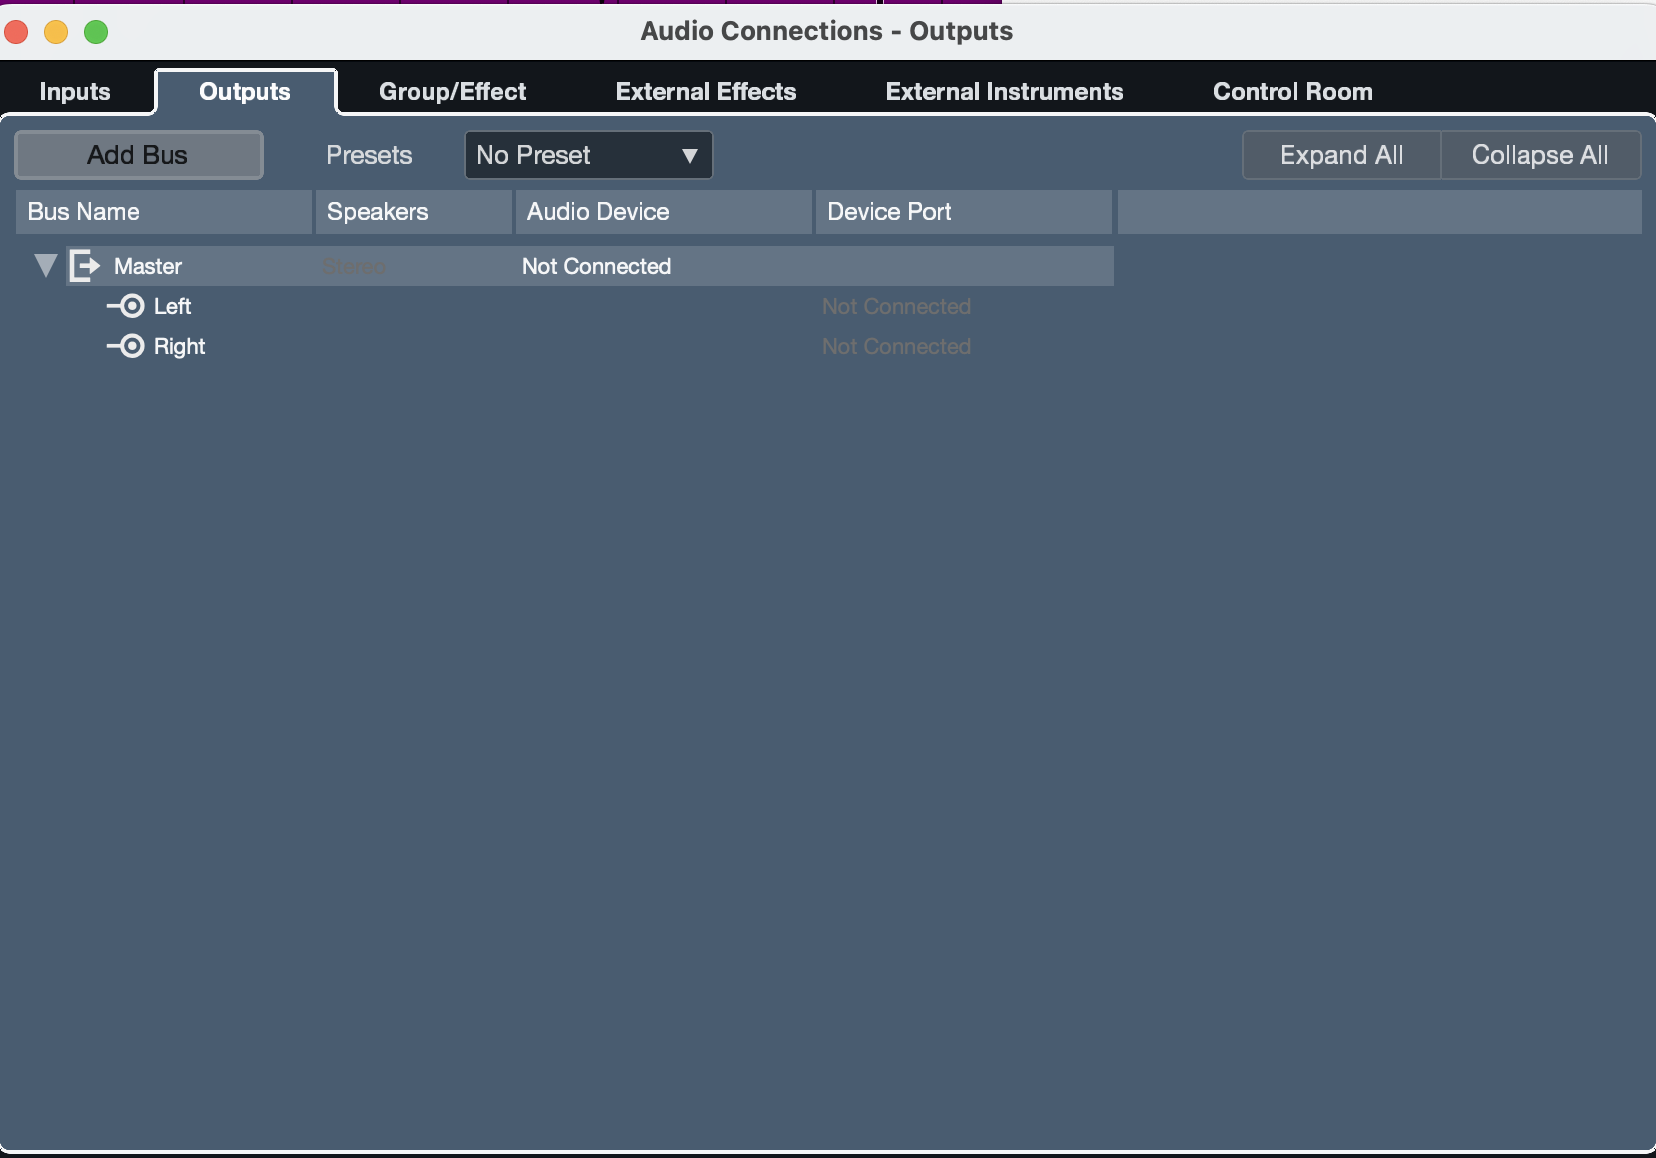The height and width of the screenshot is (1158, 1656).
Task: Open the External Effects tab
Action: [706, 92]
